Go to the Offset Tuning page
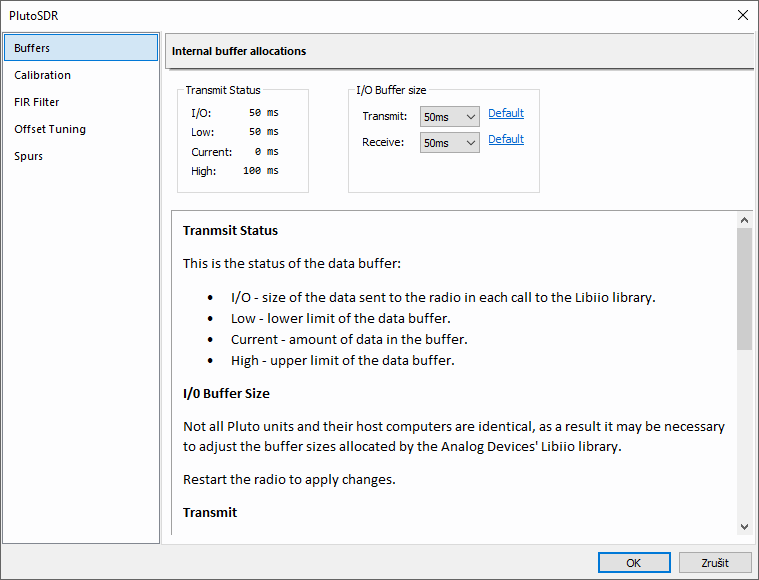The width and height of the screenshot is (759, 580). pyautogui.click(x=50, y=129)
